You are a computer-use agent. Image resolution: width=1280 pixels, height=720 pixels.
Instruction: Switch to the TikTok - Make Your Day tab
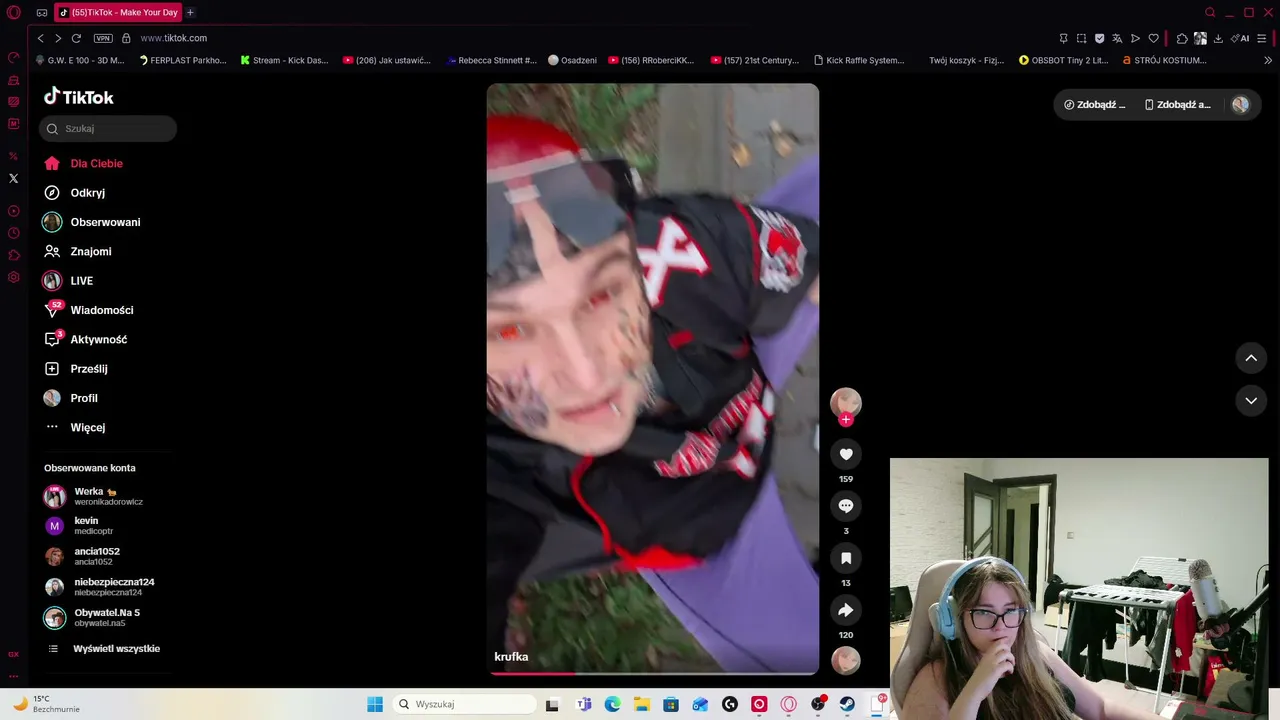[x=118, y=13]
